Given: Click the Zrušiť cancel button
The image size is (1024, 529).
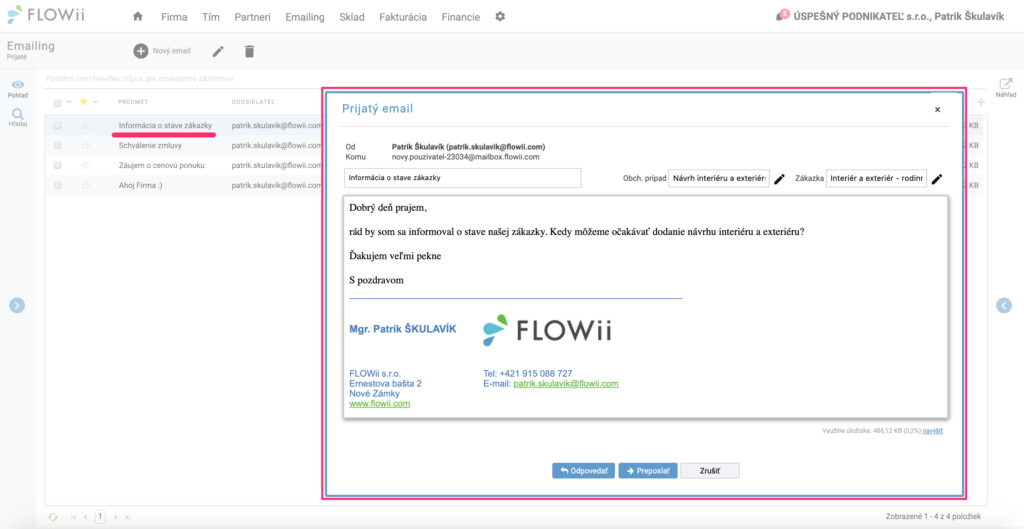Looking at the screenshot, I should [710, 471].
